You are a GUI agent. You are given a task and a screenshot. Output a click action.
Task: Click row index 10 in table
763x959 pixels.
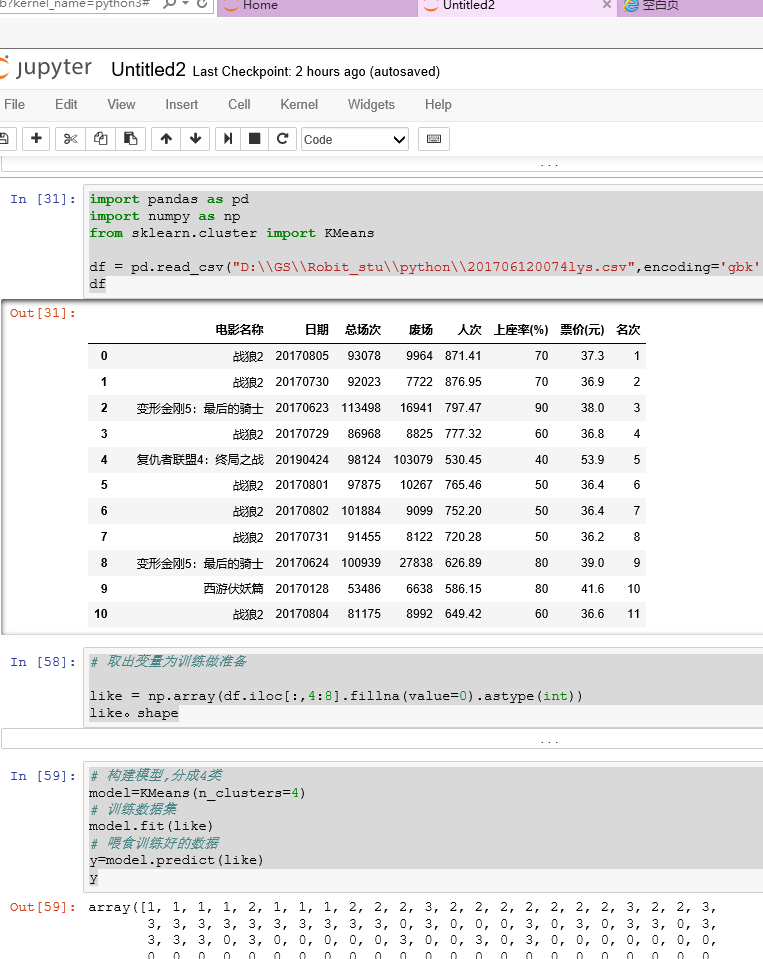tap(101, 613)
